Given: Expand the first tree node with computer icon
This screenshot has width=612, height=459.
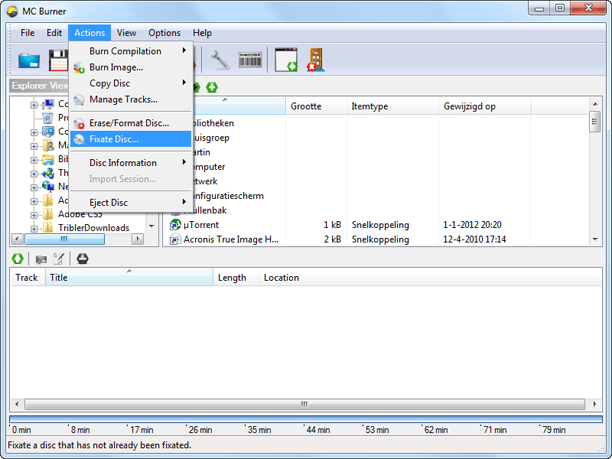Looking at the screenshot, I should (x=34, y=105).
